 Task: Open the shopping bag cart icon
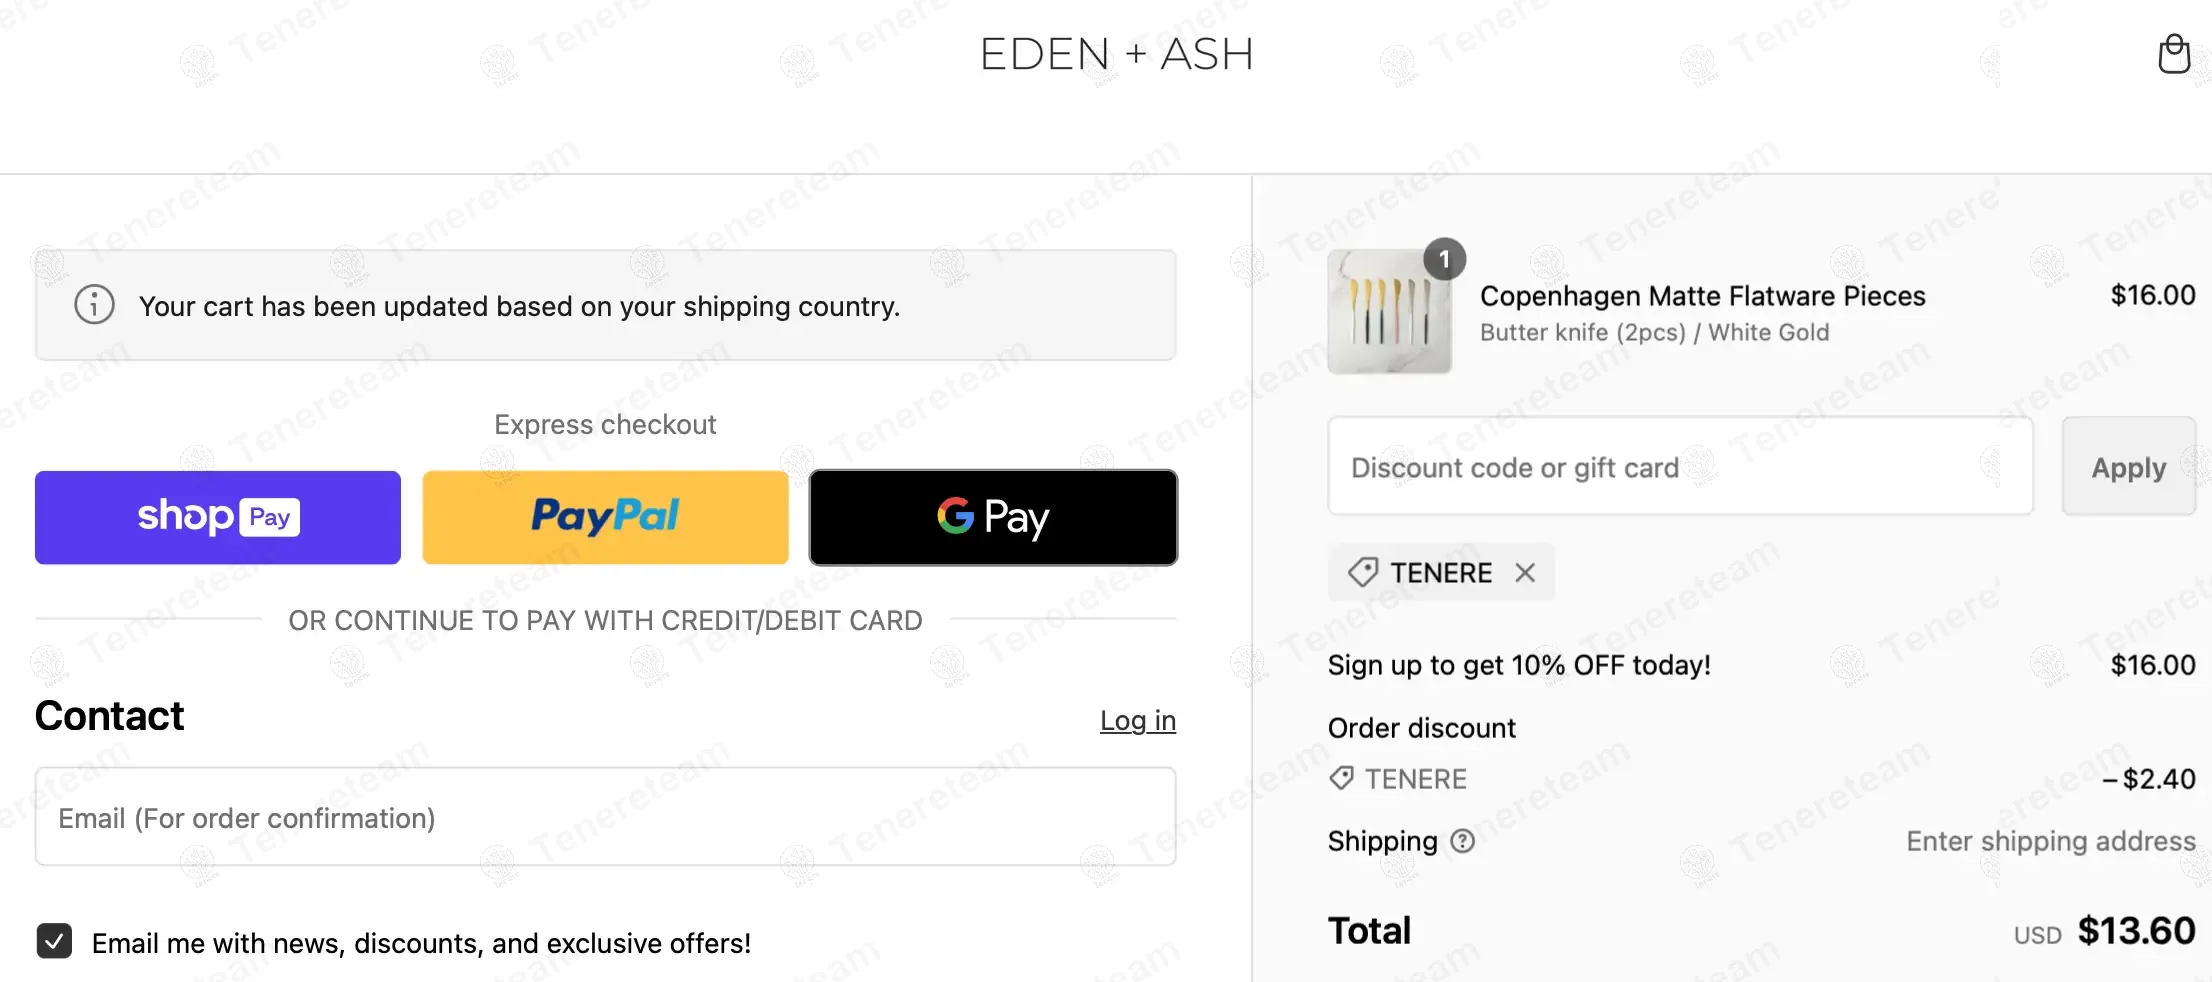tap(2173, 54)
